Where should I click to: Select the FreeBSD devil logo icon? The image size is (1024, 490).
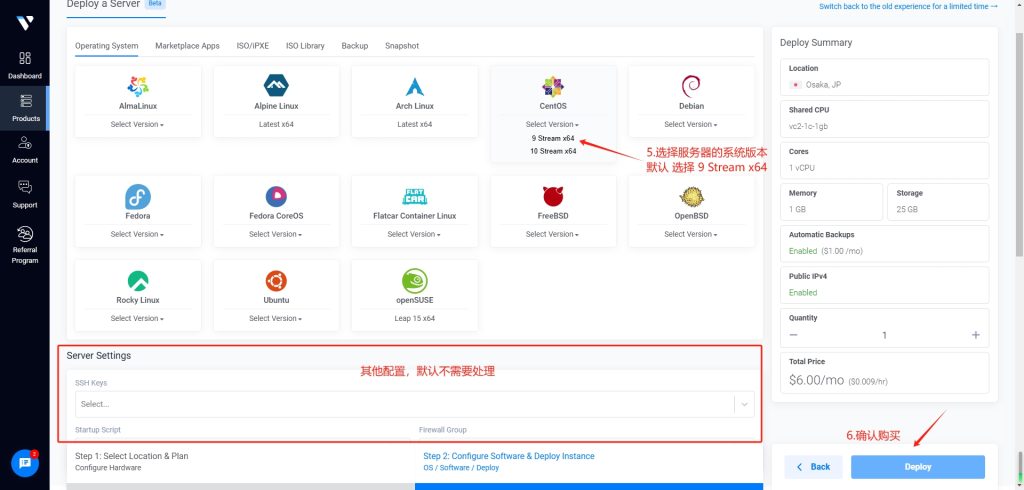point(553,196)
